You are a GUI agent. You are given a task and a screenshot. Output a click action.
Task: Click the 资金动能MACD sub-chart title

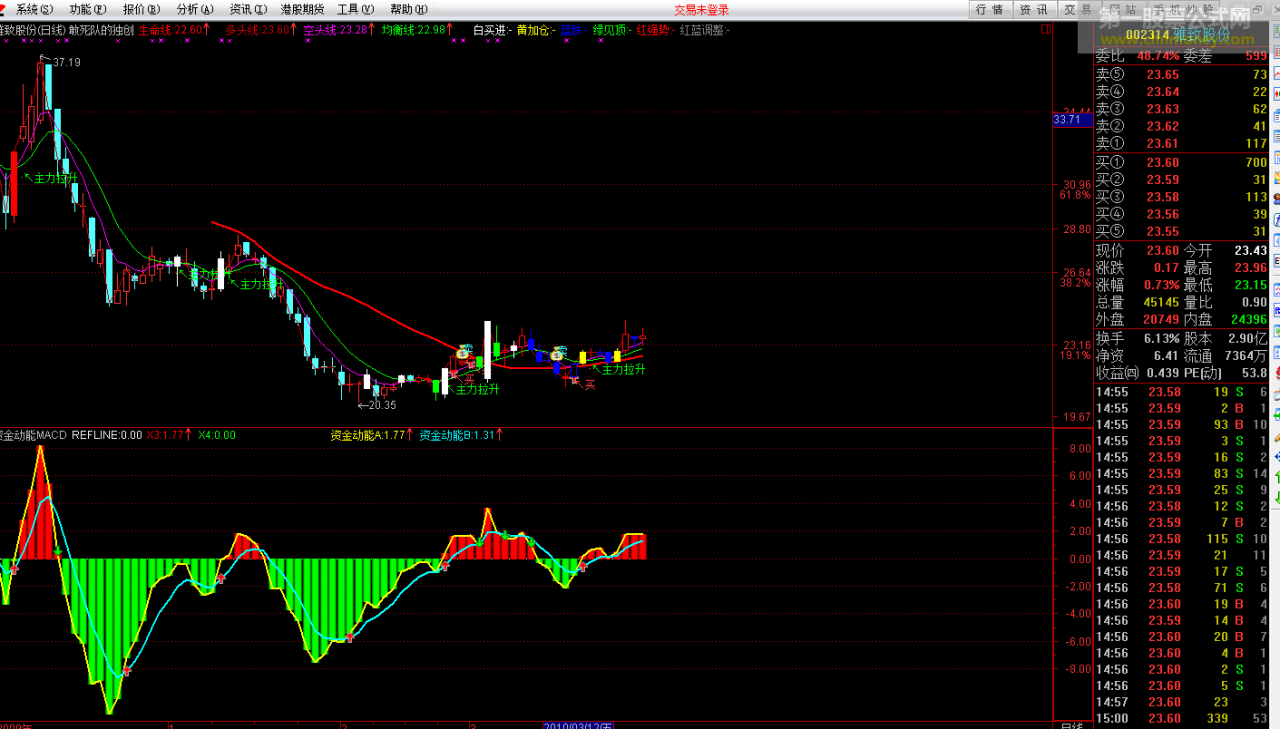[33, 435]
